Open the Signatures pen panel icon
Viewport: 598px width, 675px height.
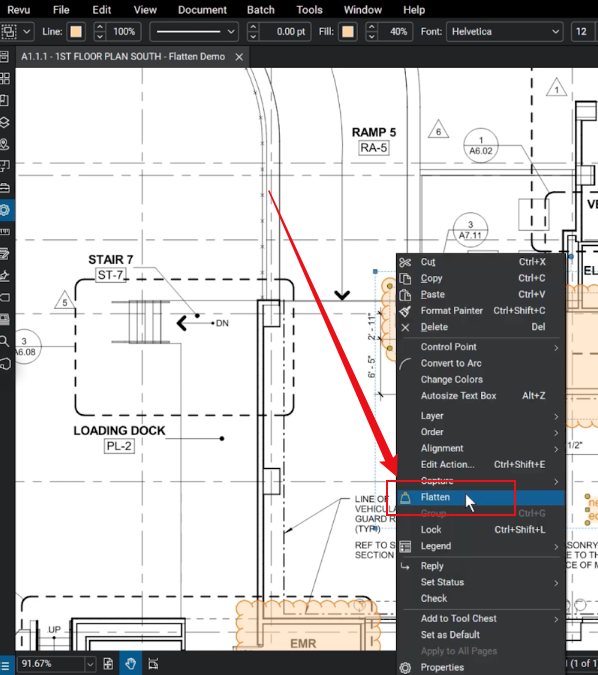pos(4,276)
